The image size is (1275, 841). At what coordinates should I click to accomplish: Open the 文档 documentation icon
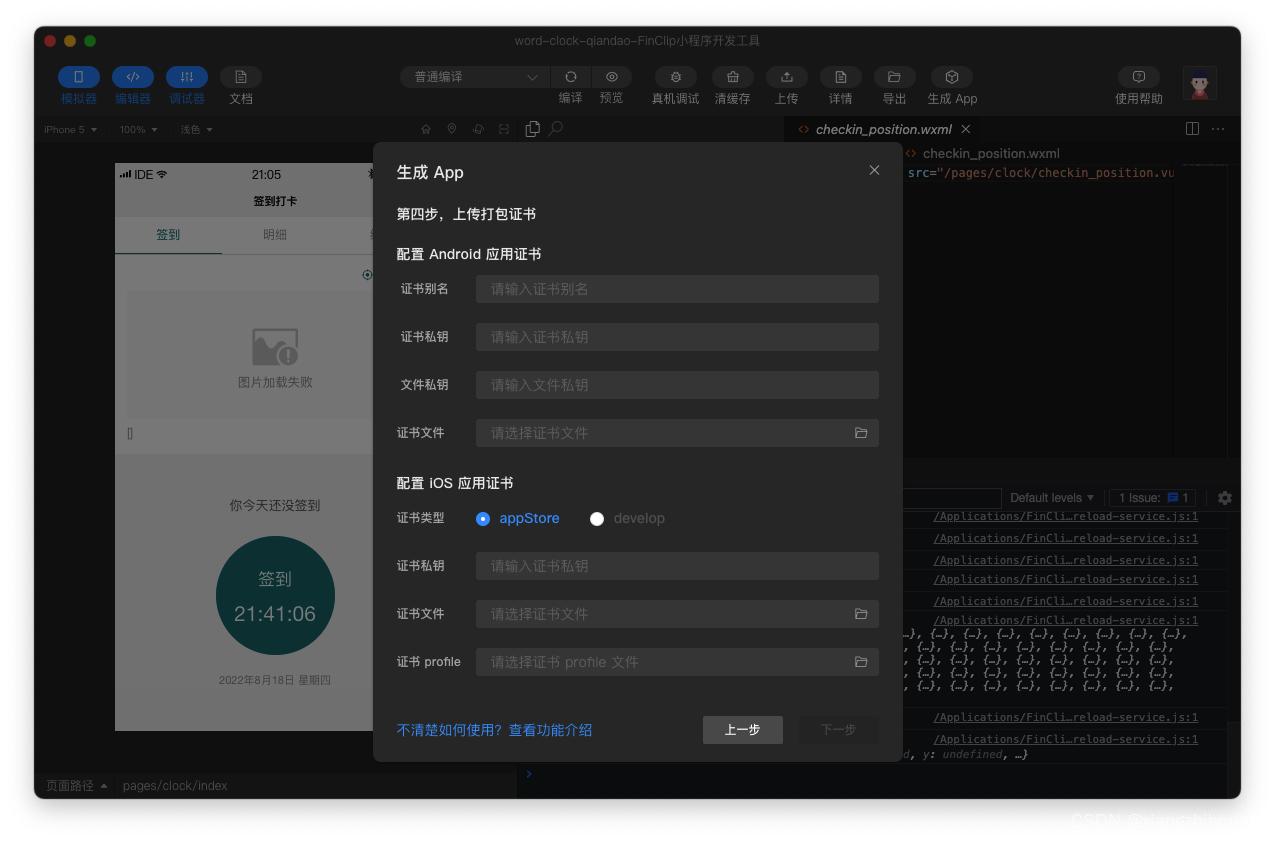241,77
